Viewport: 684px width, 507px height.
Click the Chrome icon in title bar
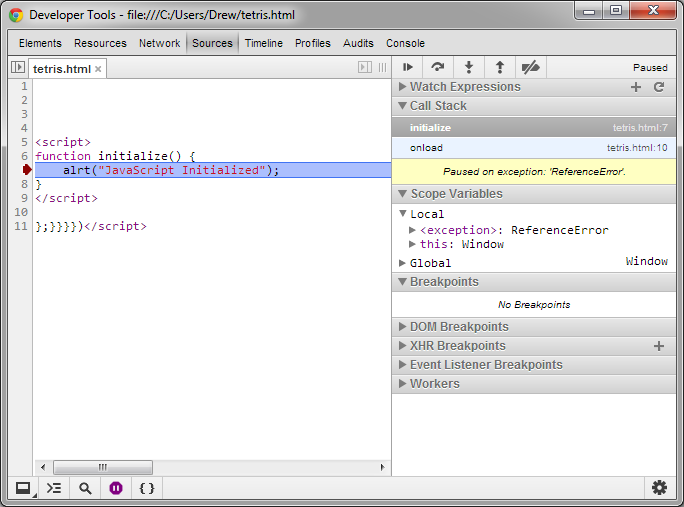[x=16, y=15]
